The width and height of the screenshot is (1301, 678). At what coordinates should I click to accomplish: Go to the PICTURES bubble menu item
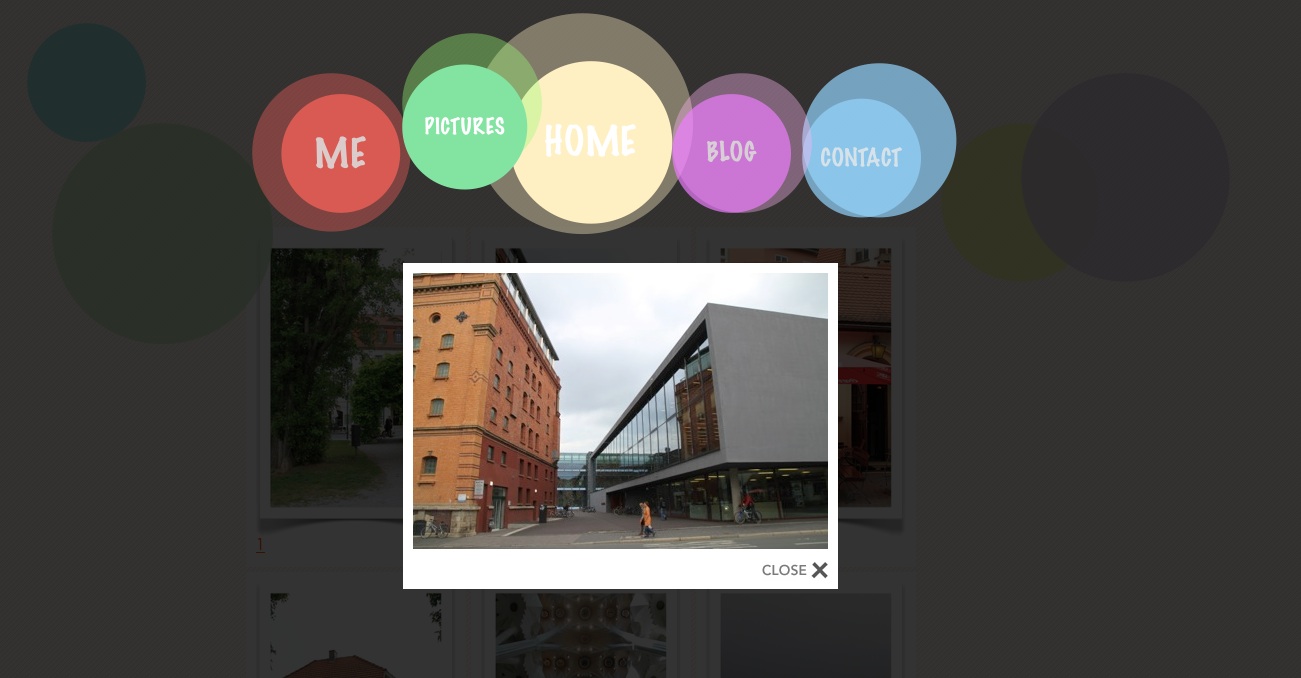tap(464, 126)
